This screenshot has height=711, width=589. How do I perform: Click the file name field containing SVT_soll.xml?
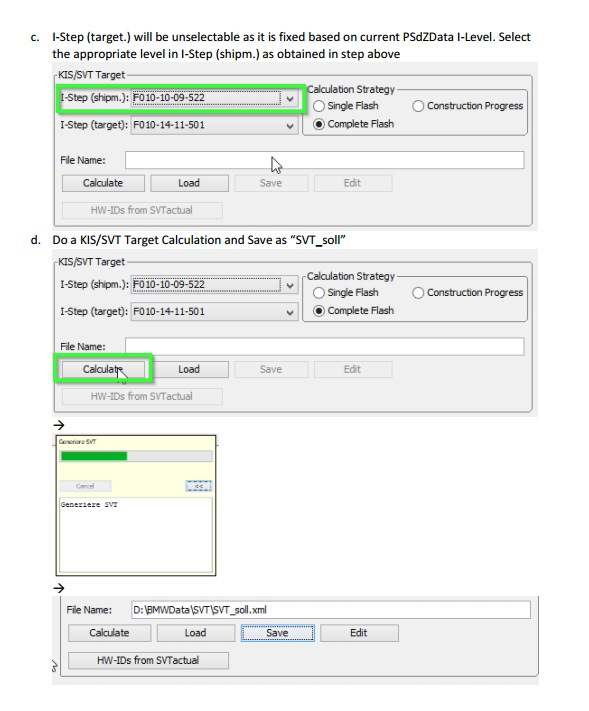pos(331,610)
